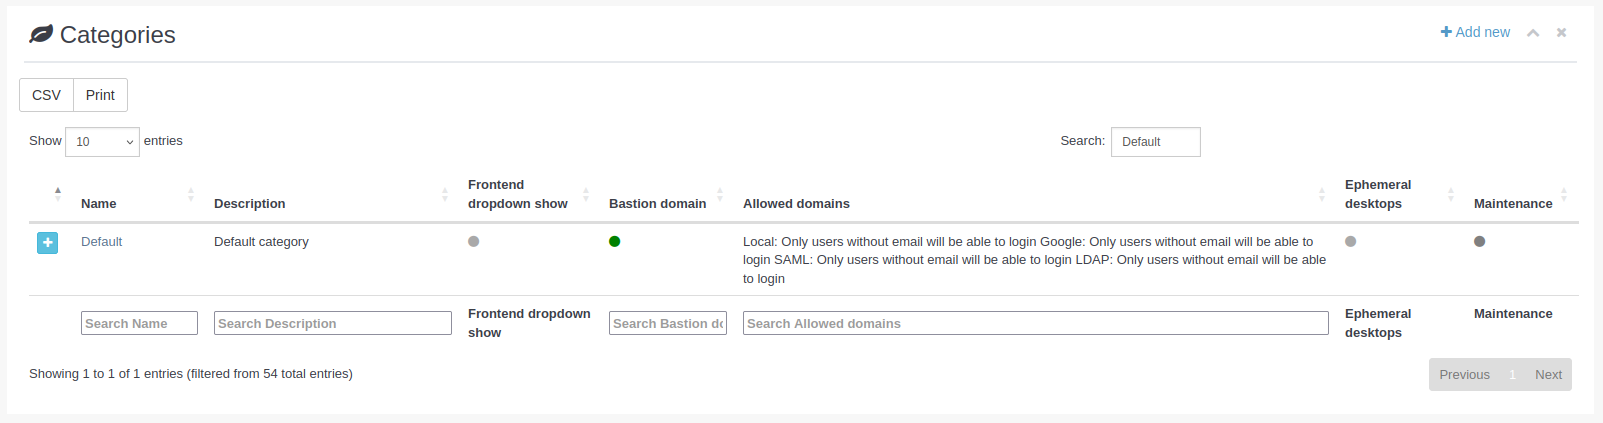The image size is (1603, 423).
Task: Click the Categories leaf icon
Action: [x=41, y=34]
